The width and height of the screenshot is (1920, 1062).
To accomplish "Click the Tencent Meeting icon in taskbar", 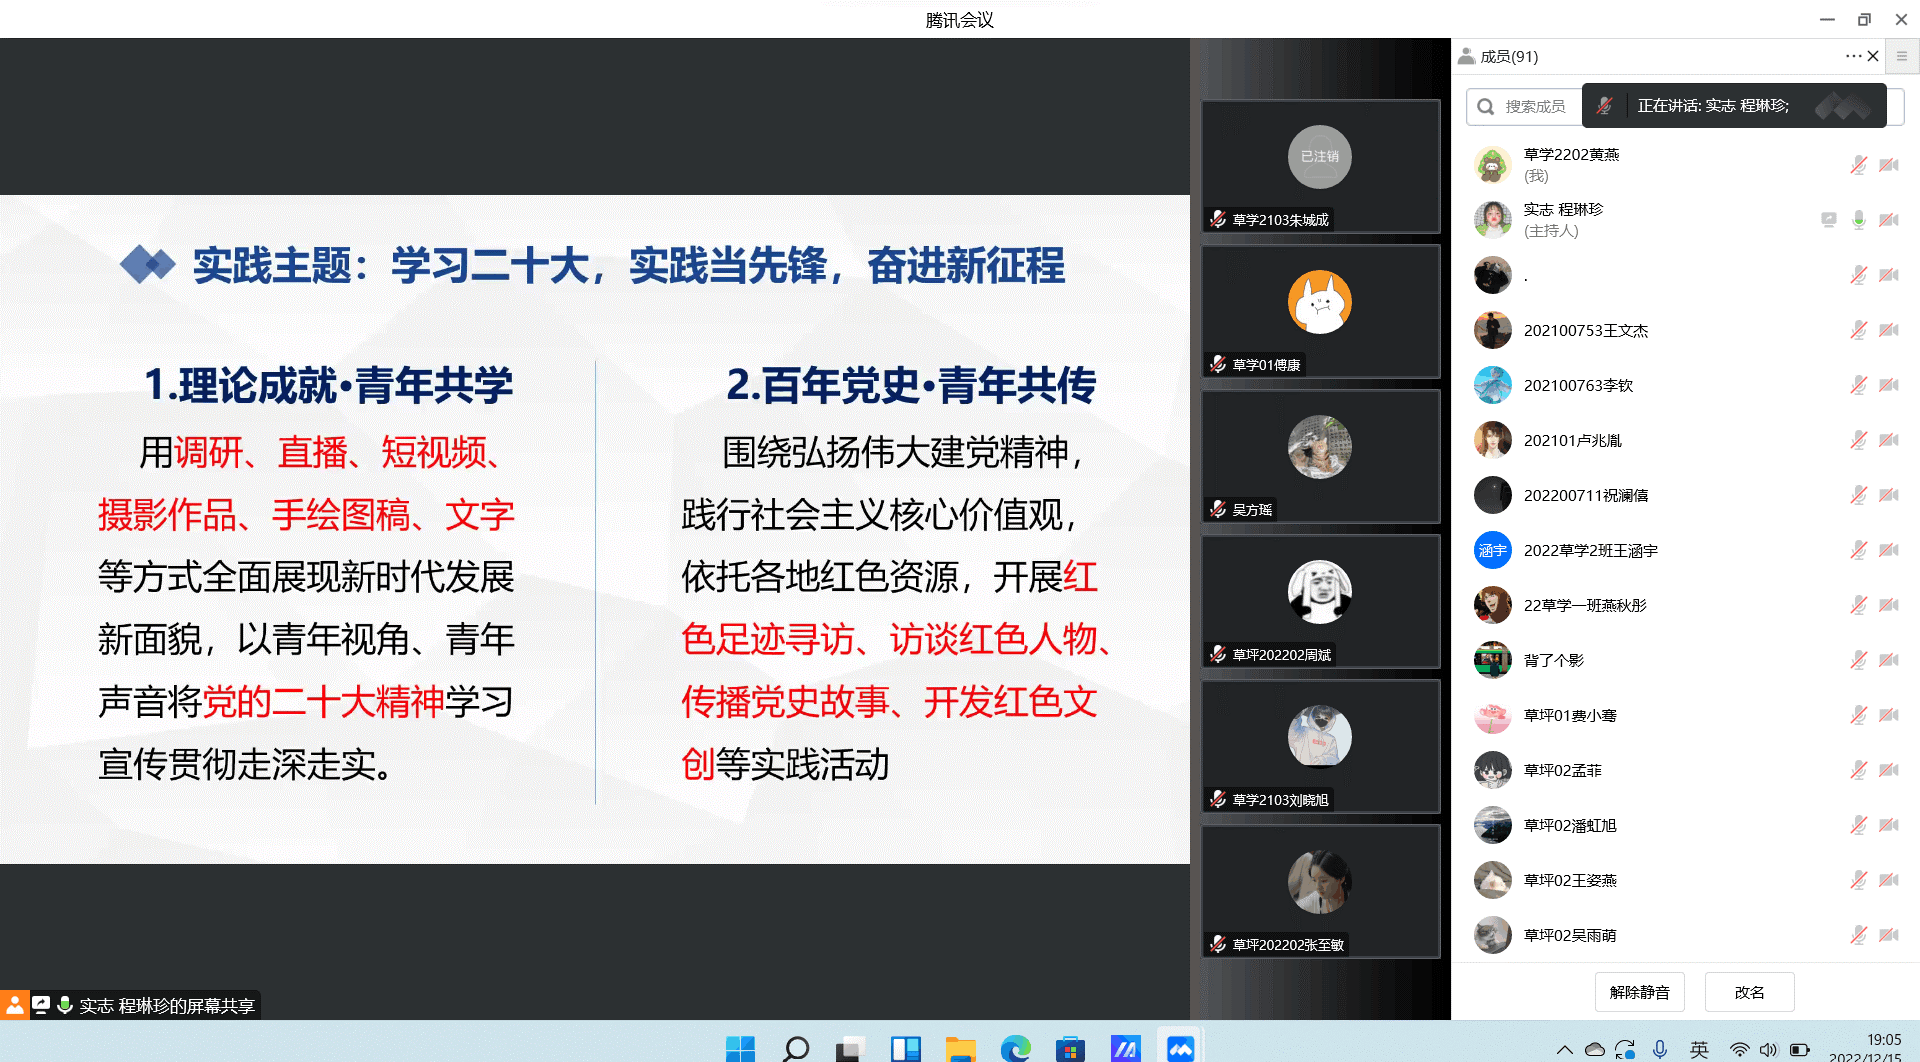I will point(1180,1048).
